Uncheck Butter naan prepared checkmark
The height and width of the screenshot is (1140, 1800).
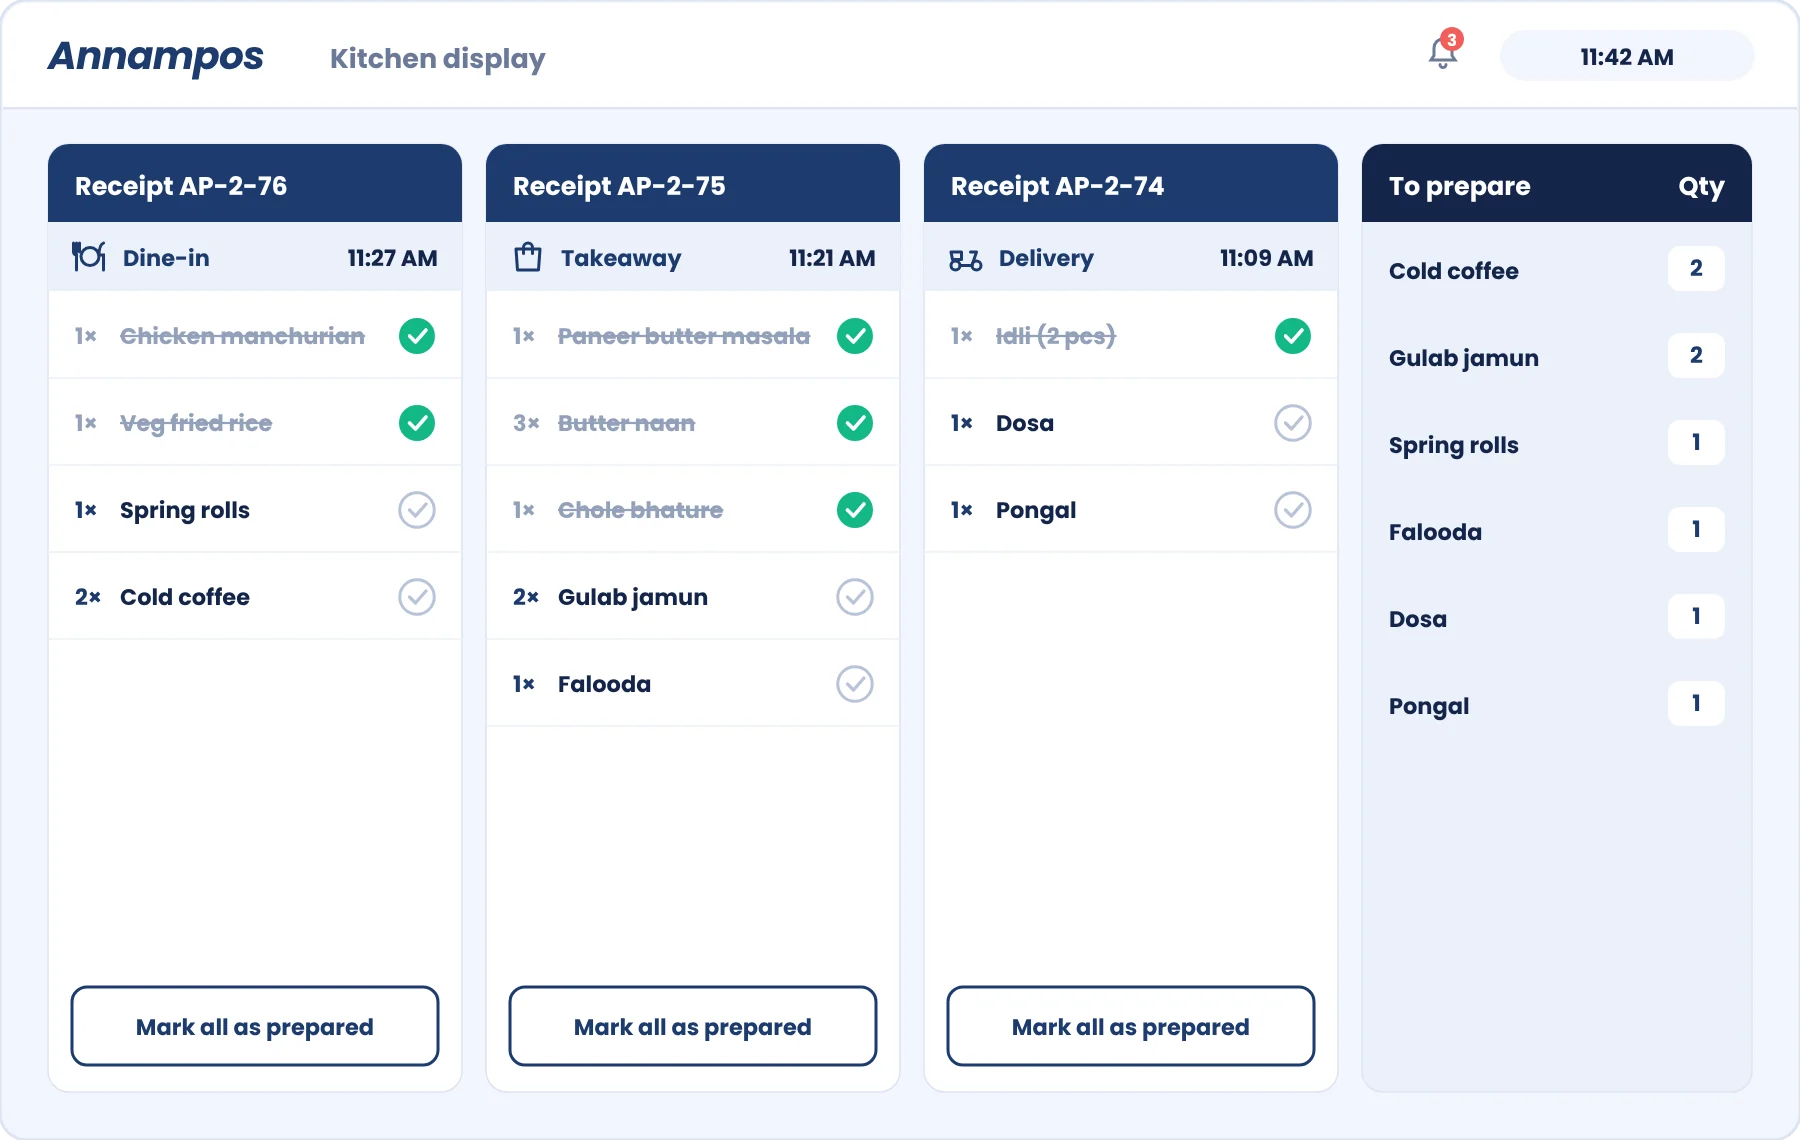pyautogui.click(x=855, y=423)
